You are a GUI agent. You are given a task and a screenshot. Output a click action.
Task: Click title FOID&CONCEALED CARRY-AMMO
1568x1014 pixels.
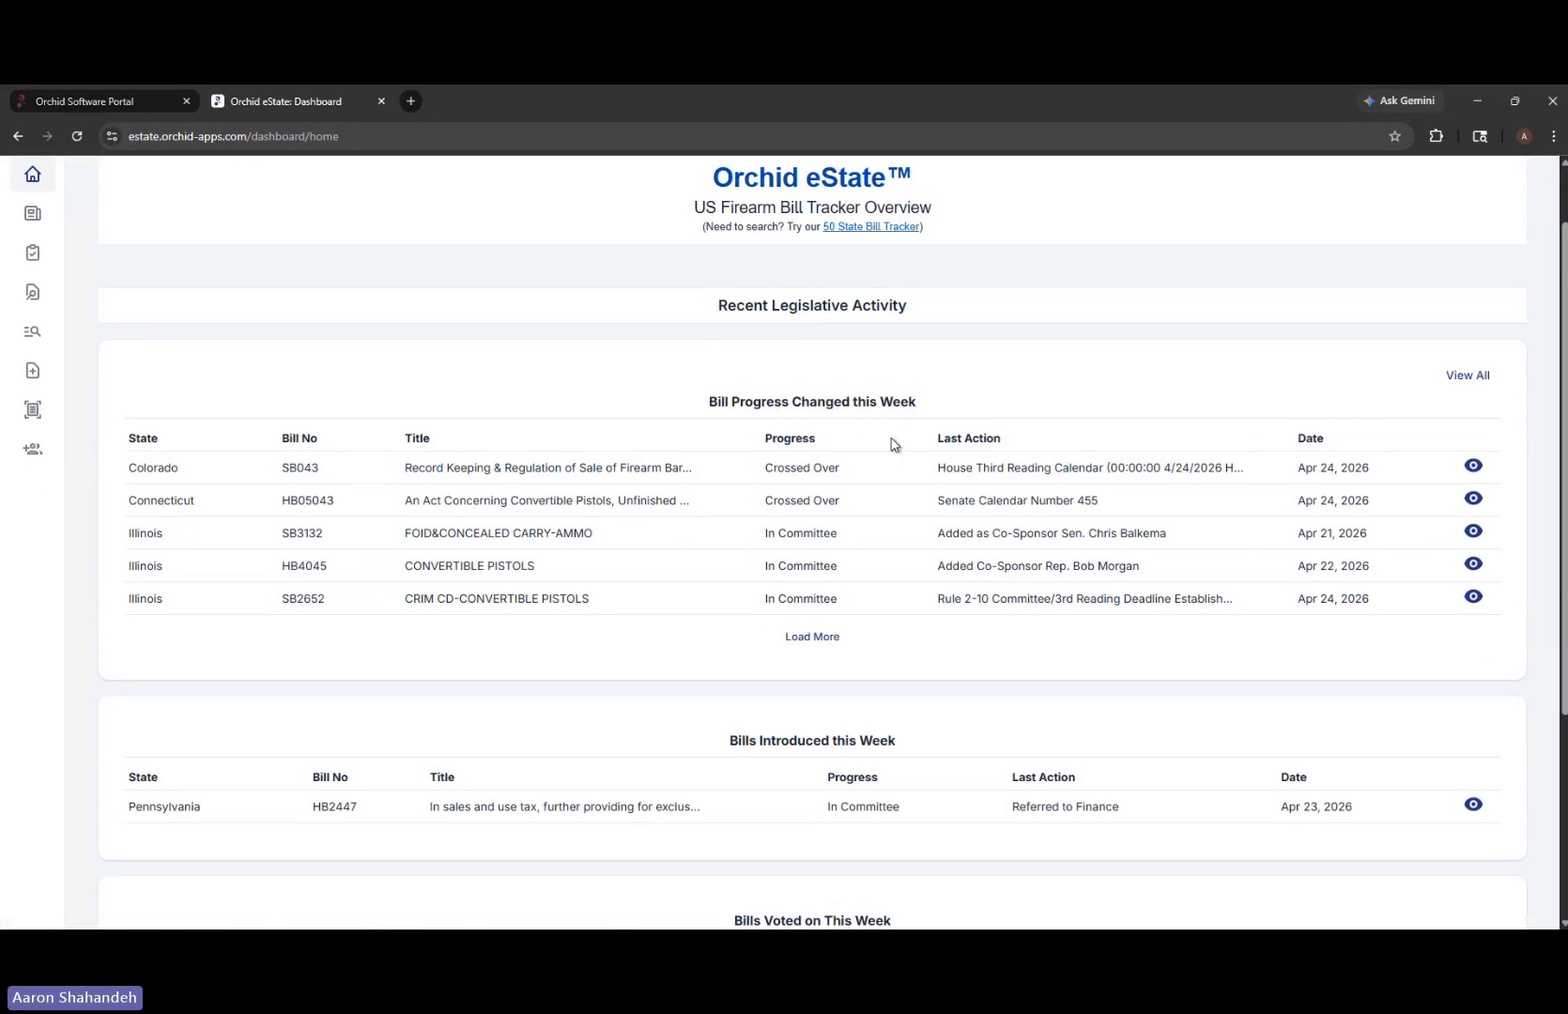pos(498,534)
